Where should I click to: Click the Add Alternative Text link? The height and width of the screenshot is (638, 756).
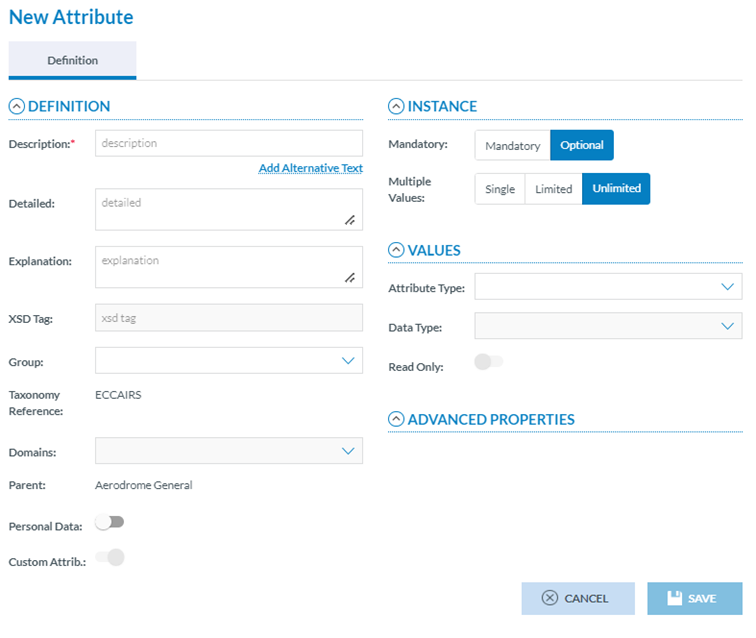click(x=310, y=169)
